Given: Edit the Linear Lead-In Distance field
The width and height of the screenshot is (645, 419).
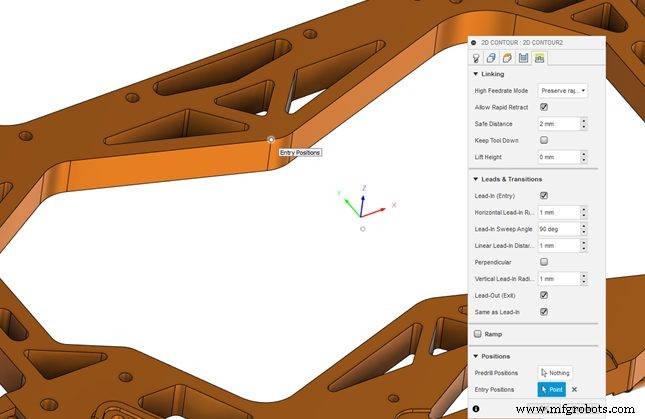Looking at the screenshot, I should coord(559,245).
